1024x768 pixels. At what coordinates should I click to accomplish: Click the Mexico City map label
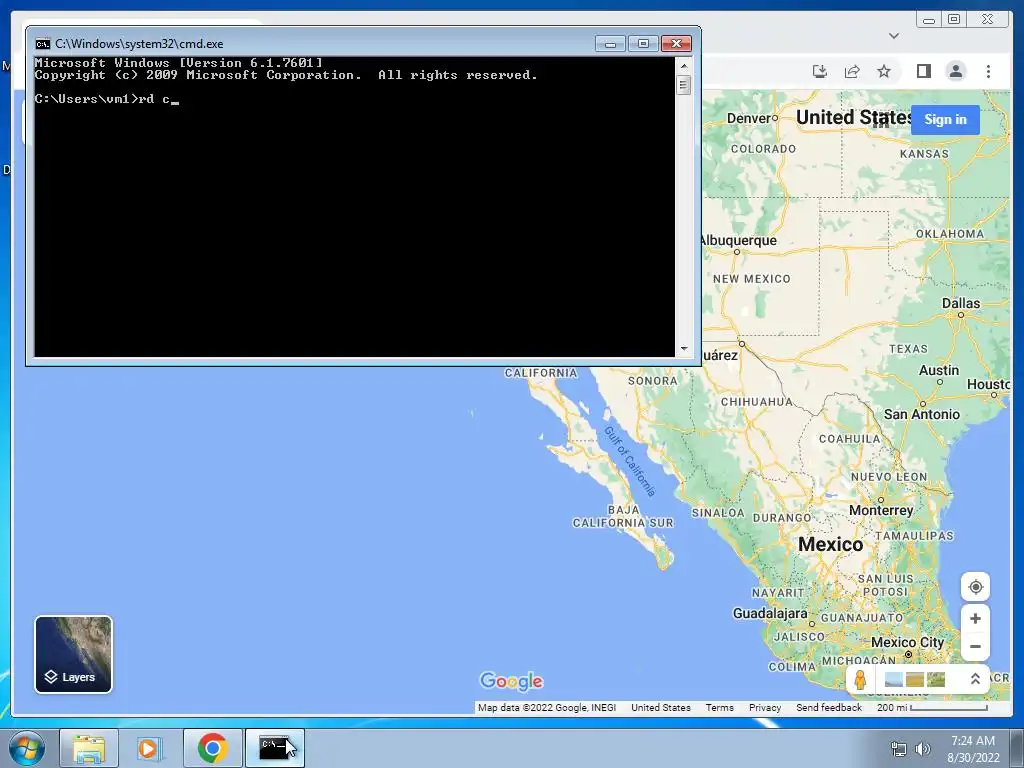907,642
